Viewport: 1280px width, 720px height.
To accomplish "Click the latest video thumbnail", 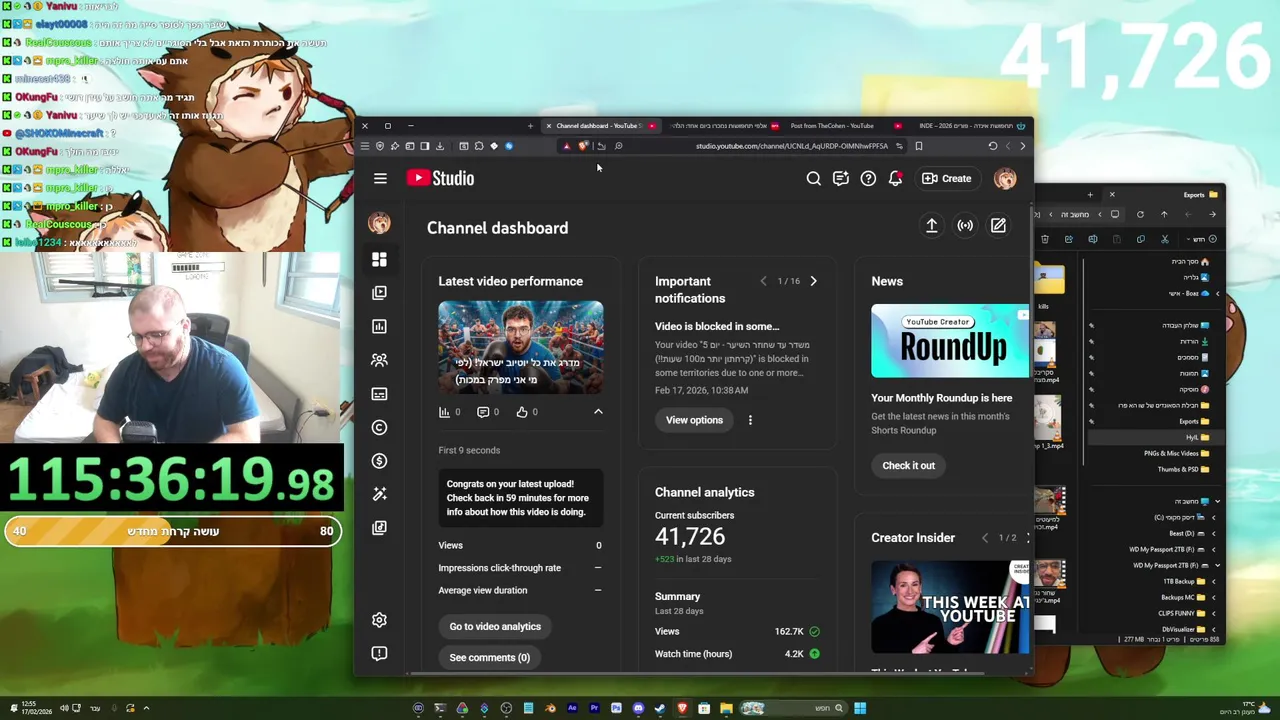I will pos(521,347).
